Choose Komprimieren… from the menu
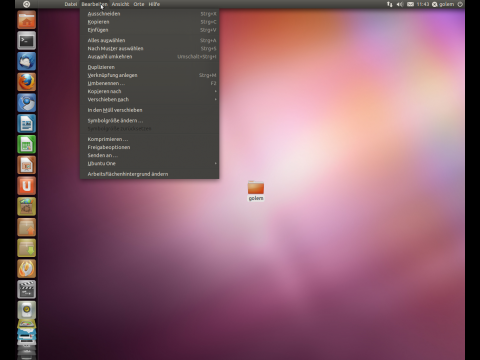The width and height of the screenshot is (480, 360). coord(150,139)
